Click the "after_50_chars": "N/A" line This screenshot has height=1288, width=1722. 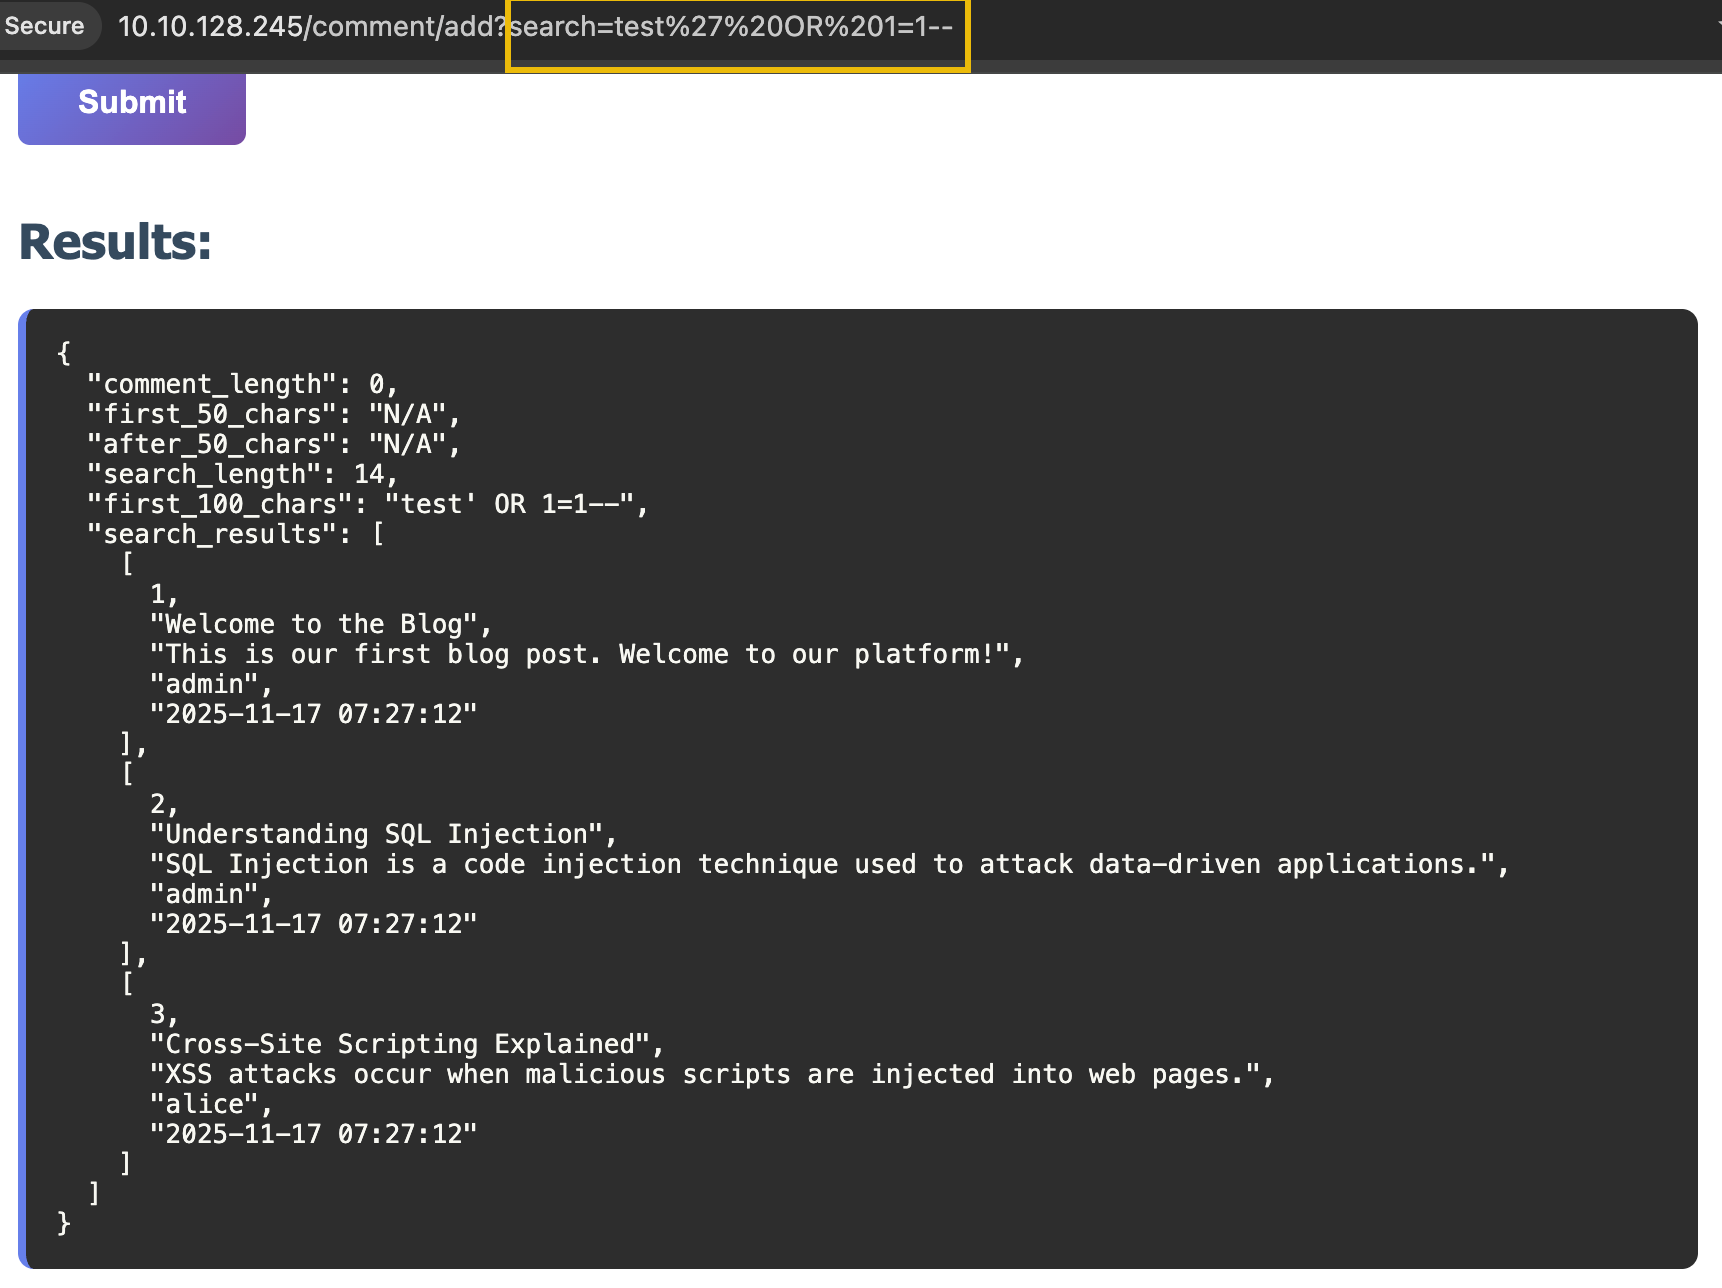click(274, 444)
